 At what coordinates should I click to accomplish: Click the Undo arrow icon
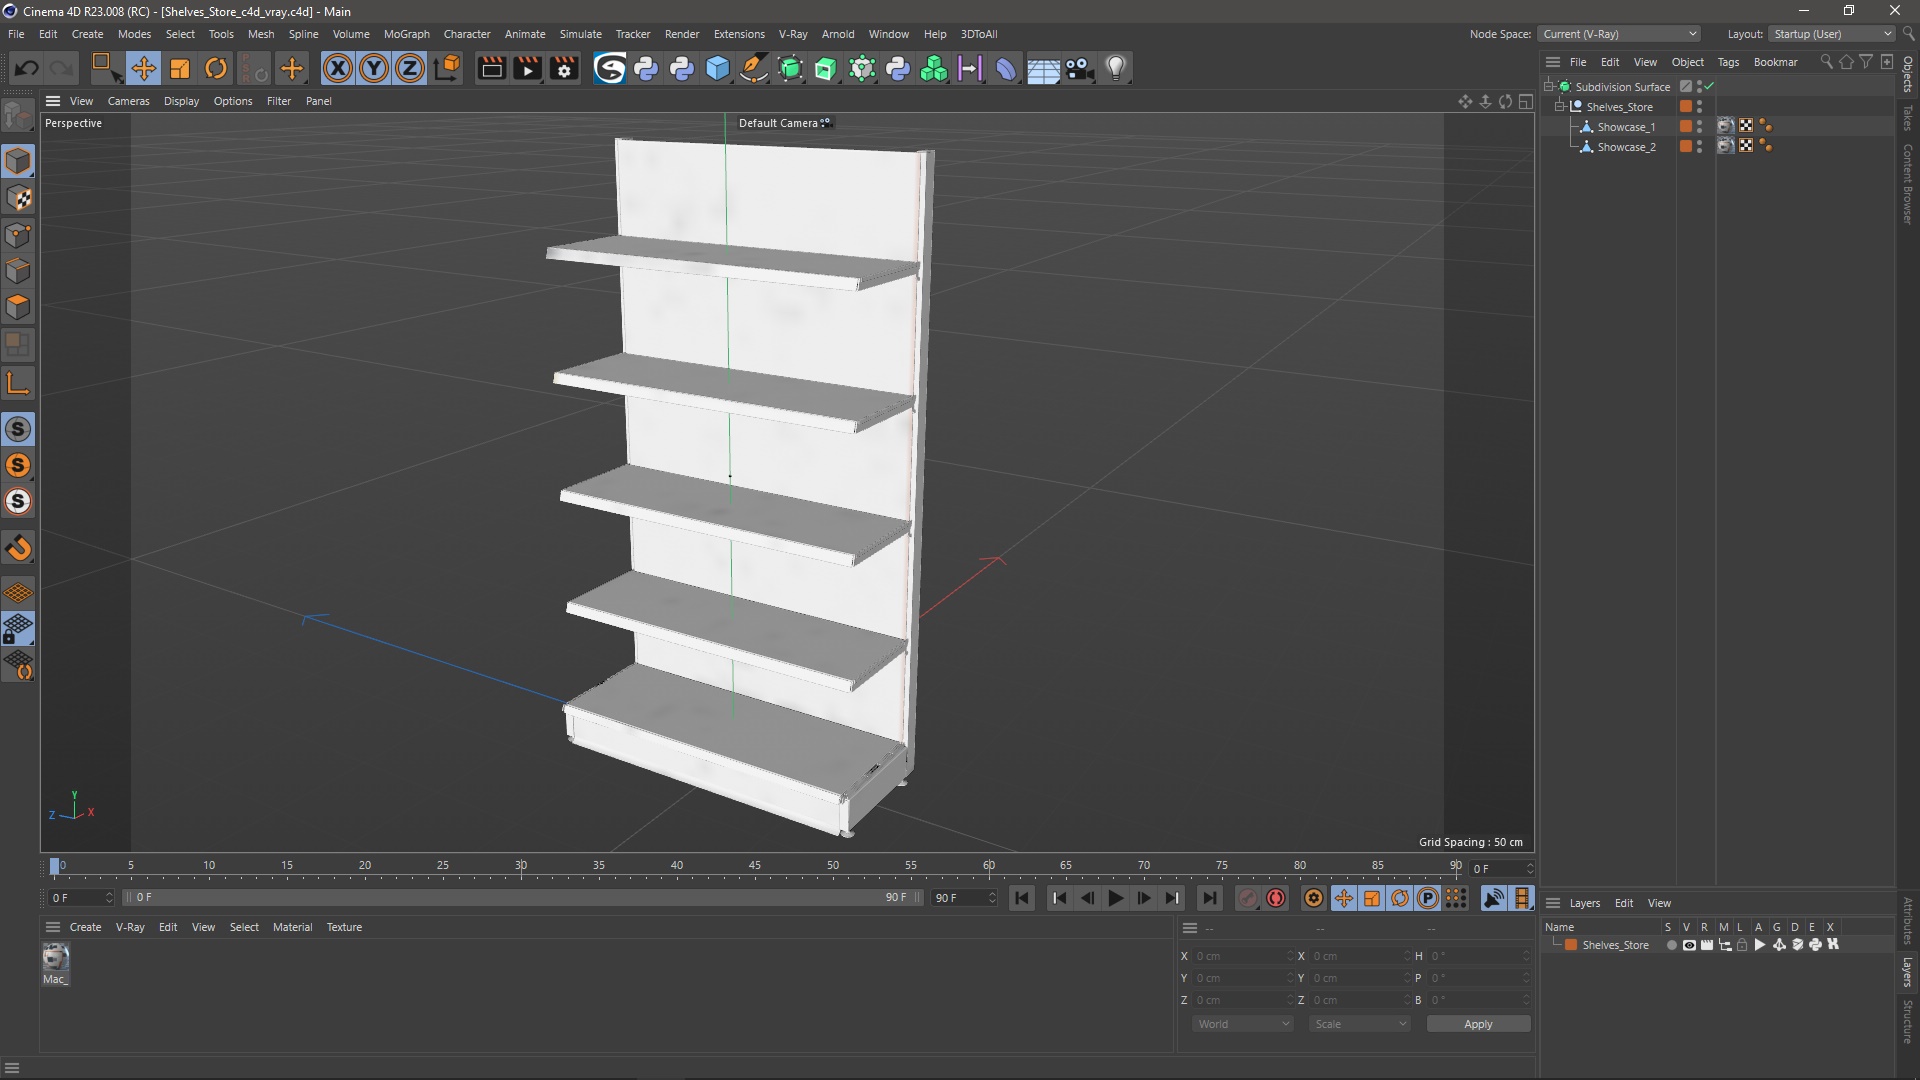pyautogui.click(x=27, y=68)
